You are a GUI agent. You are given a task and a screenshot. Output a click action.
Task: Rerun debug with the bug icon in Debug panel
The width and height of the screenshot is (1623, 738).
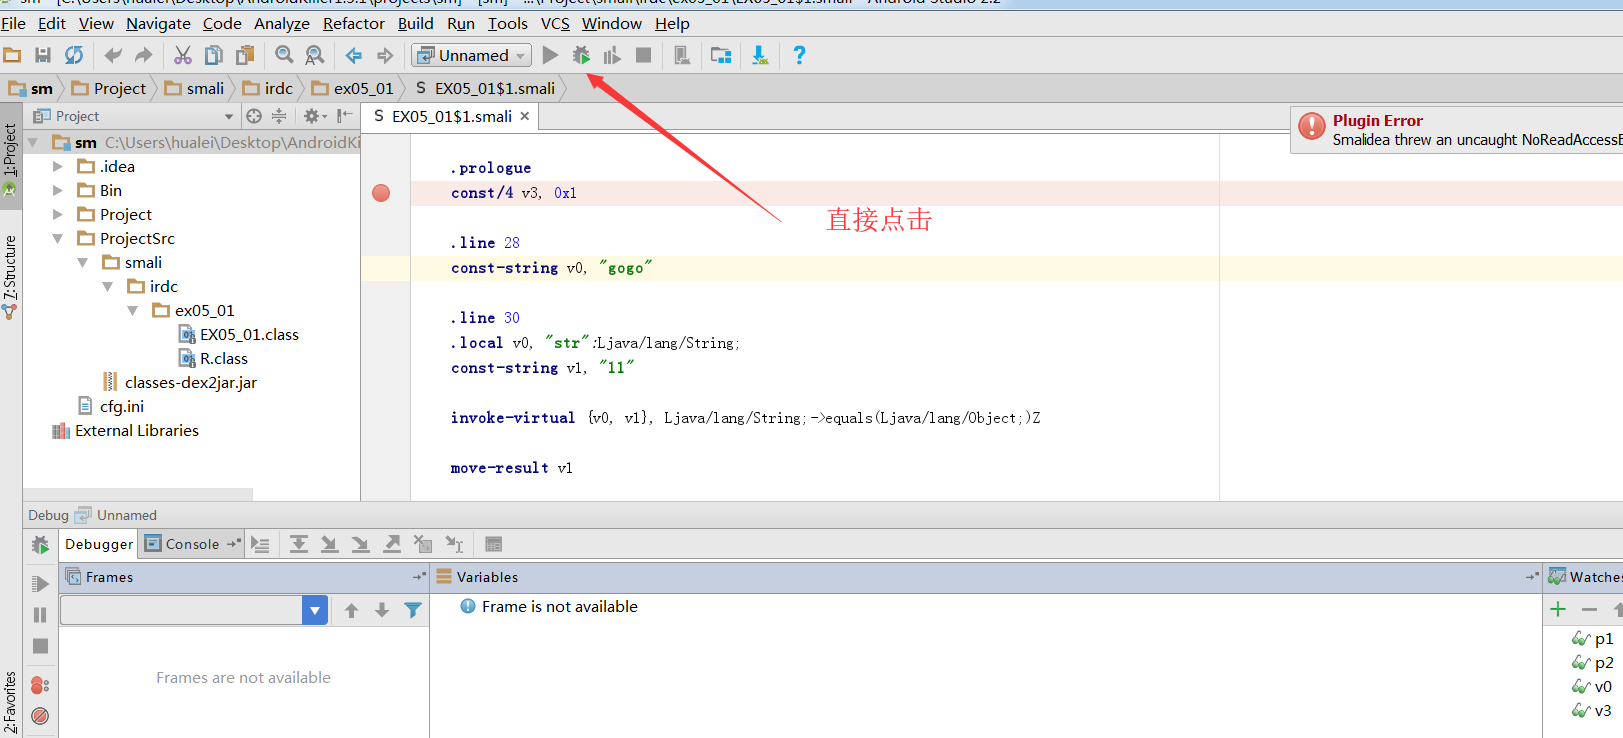coord(40,545)
